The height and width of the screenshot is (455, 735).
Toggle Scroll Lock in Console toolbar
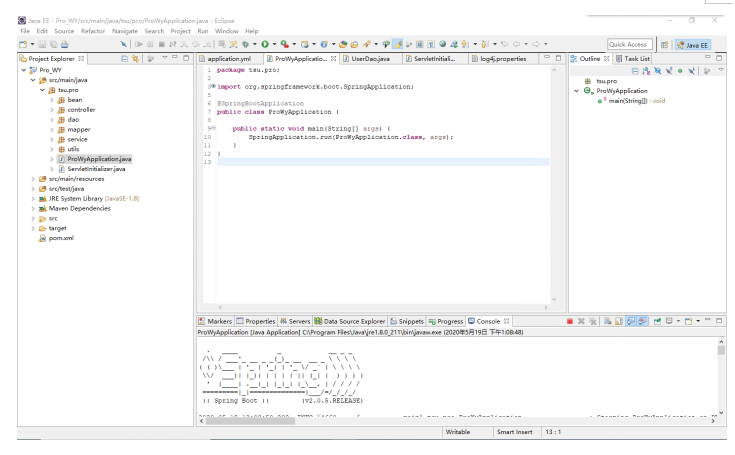[619, 321]
